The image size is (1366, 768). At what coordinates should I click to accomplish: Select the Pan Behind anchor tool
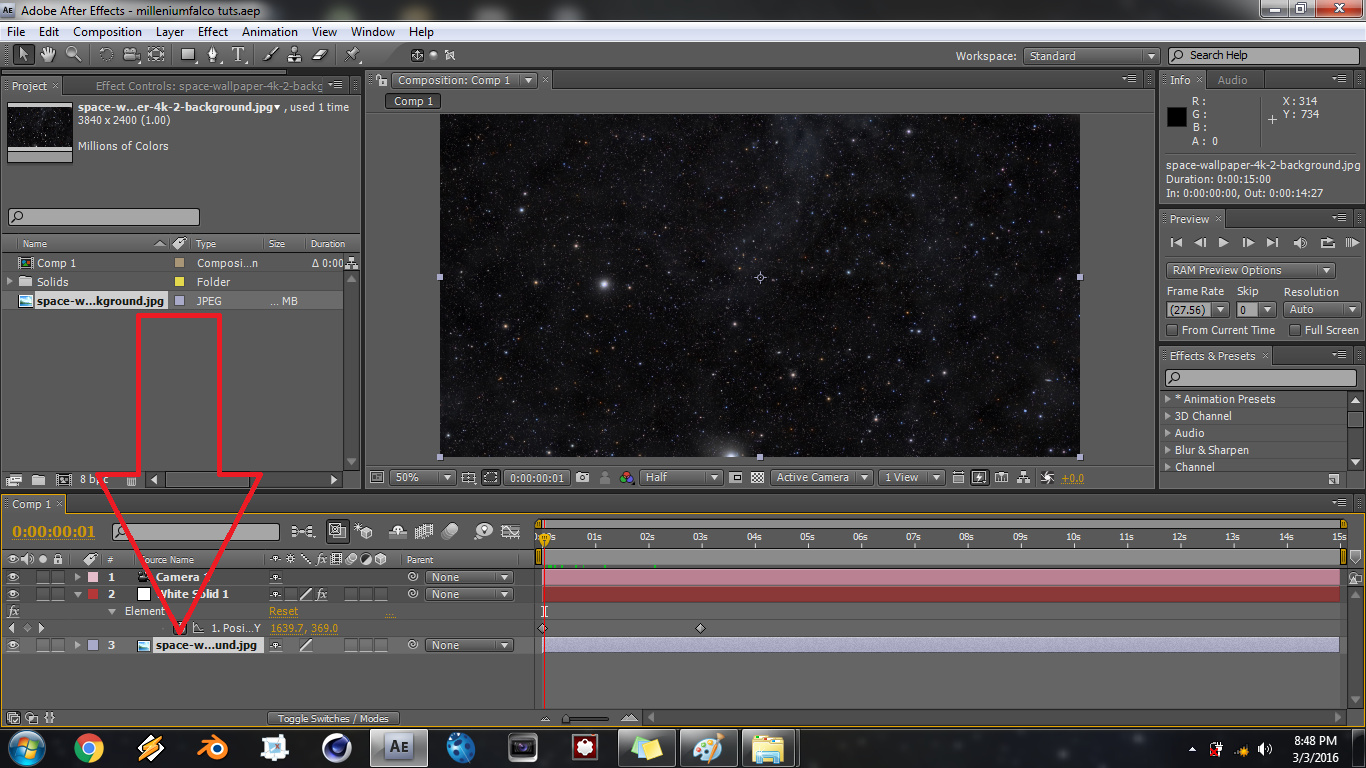coord(156,54)
